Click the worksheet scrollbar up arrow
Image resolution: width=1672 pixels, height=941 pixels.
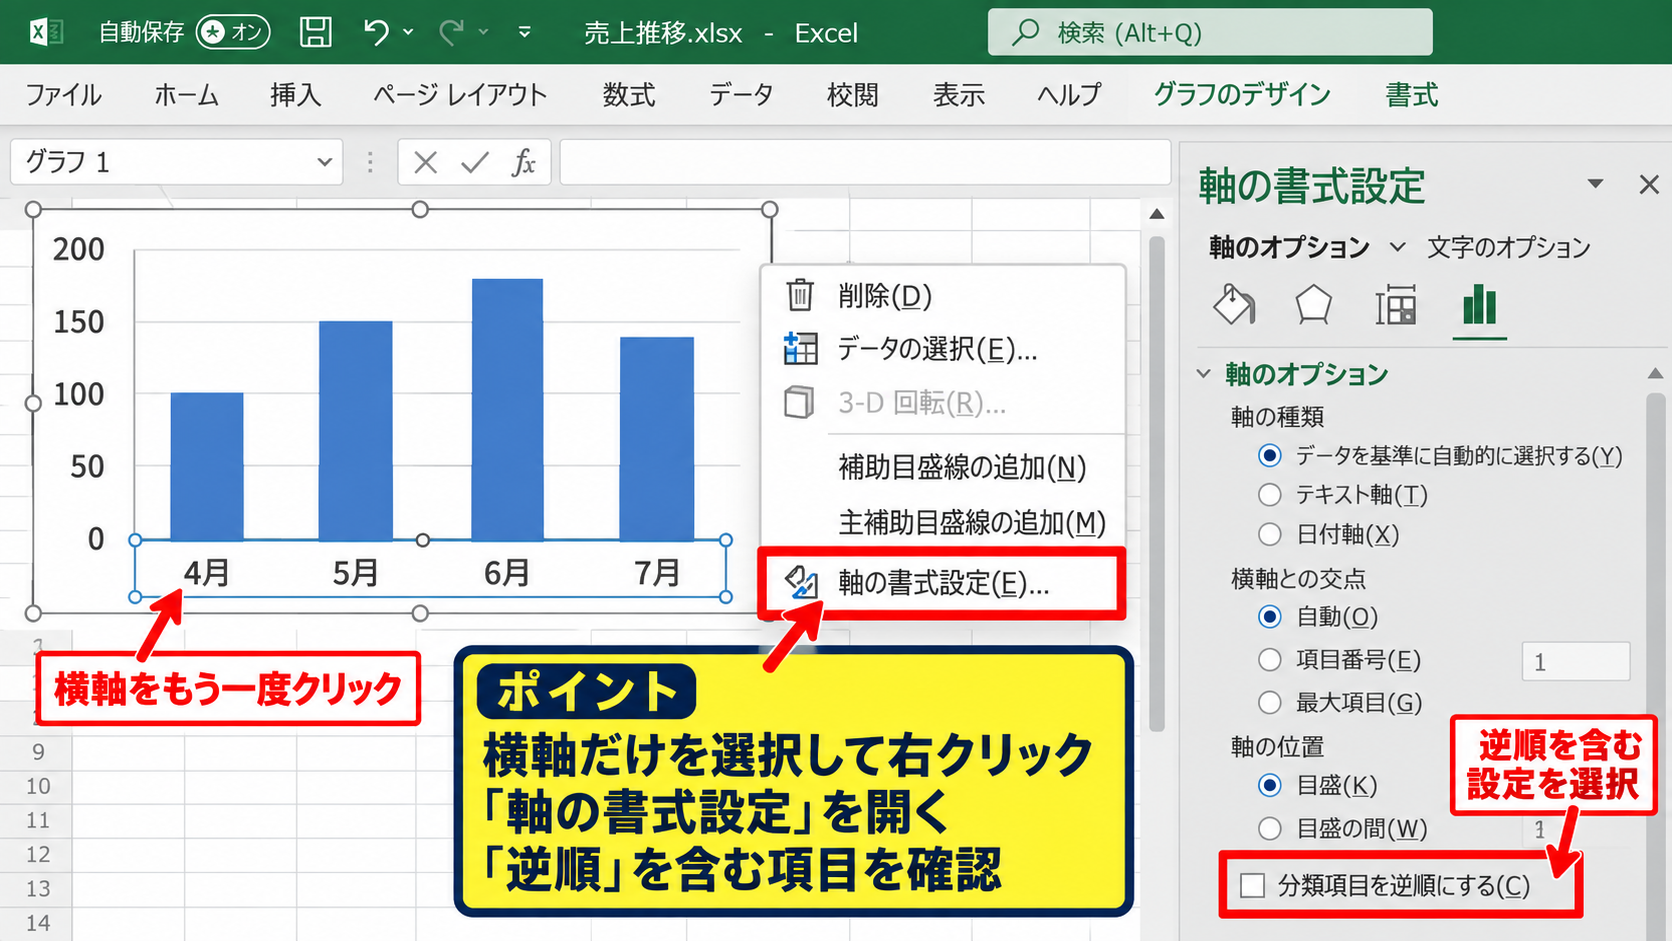(1157, 214)
